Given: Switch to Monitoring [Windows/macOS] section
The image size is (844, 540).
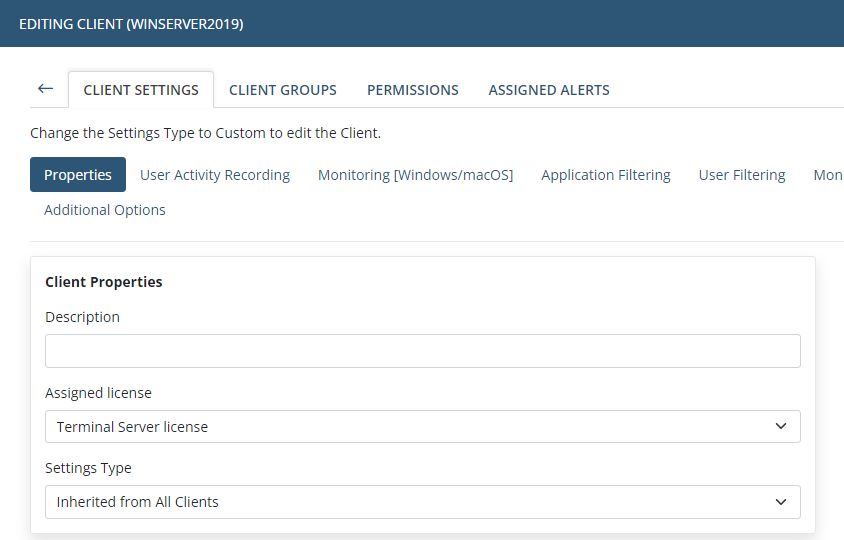Looking at the screenshot, I should point(415,175).
